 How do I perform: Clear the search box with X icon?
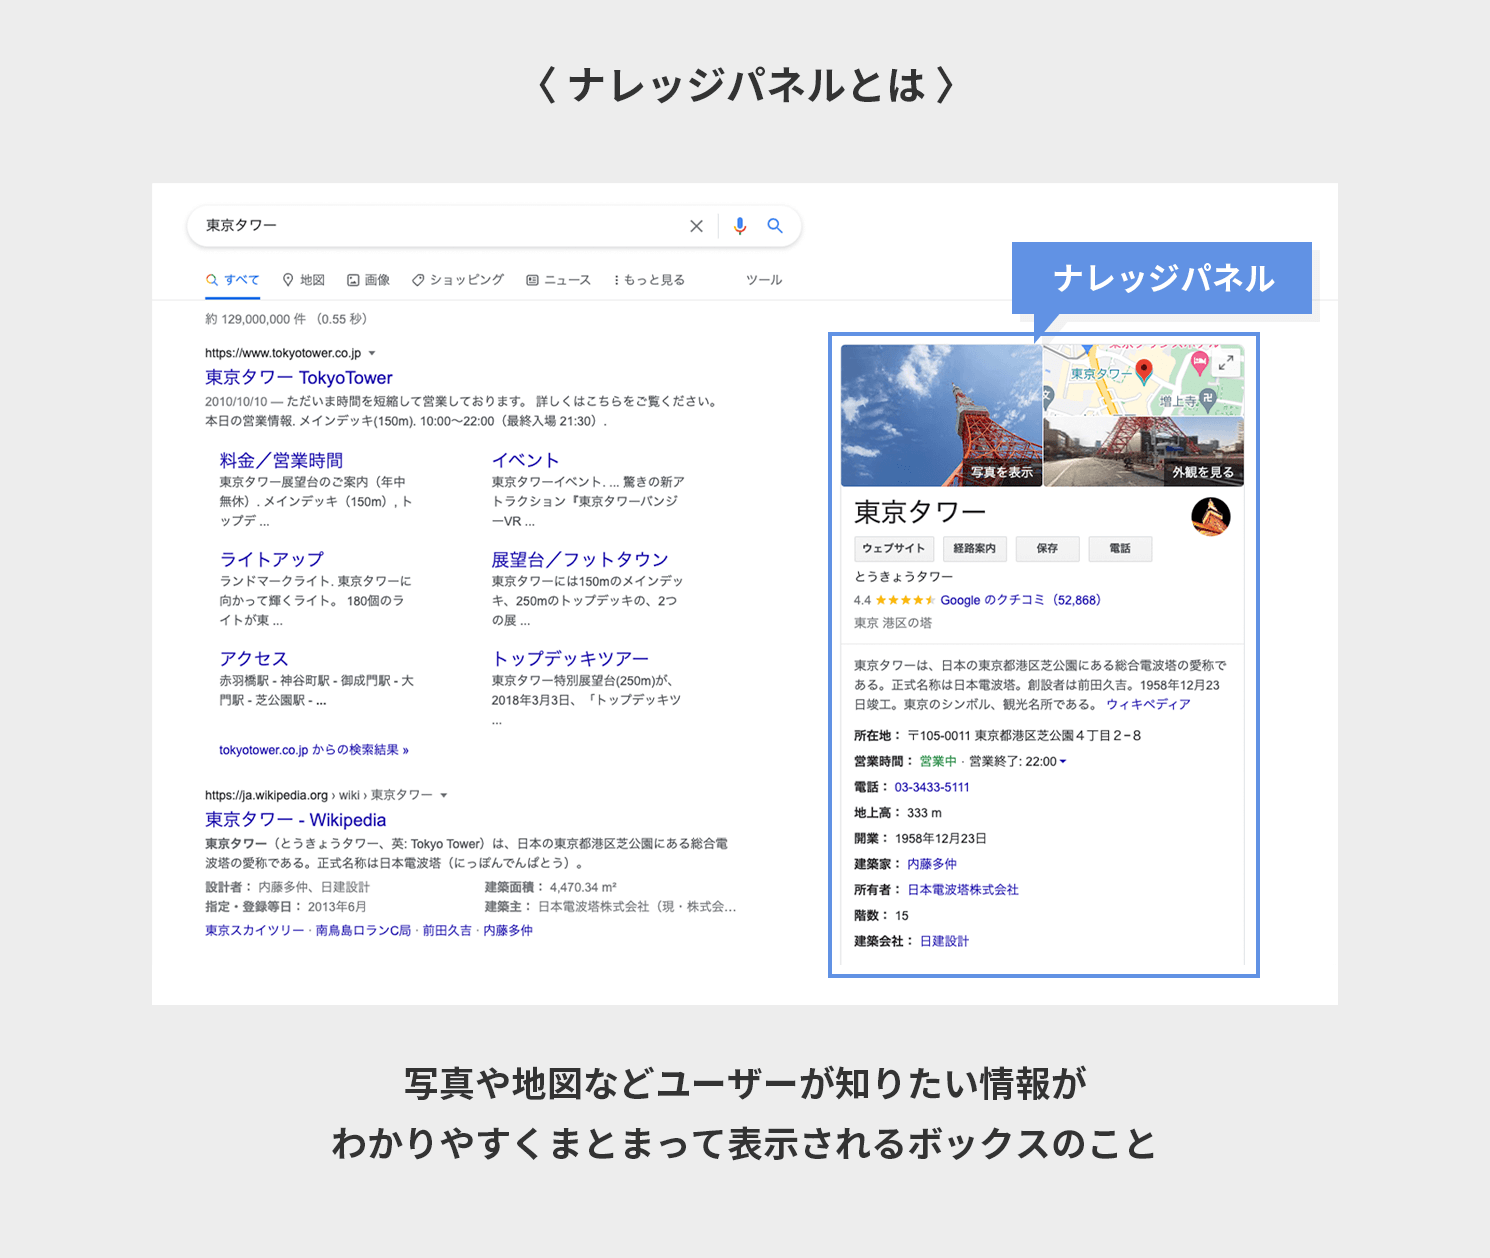click(x=696, y=226)
